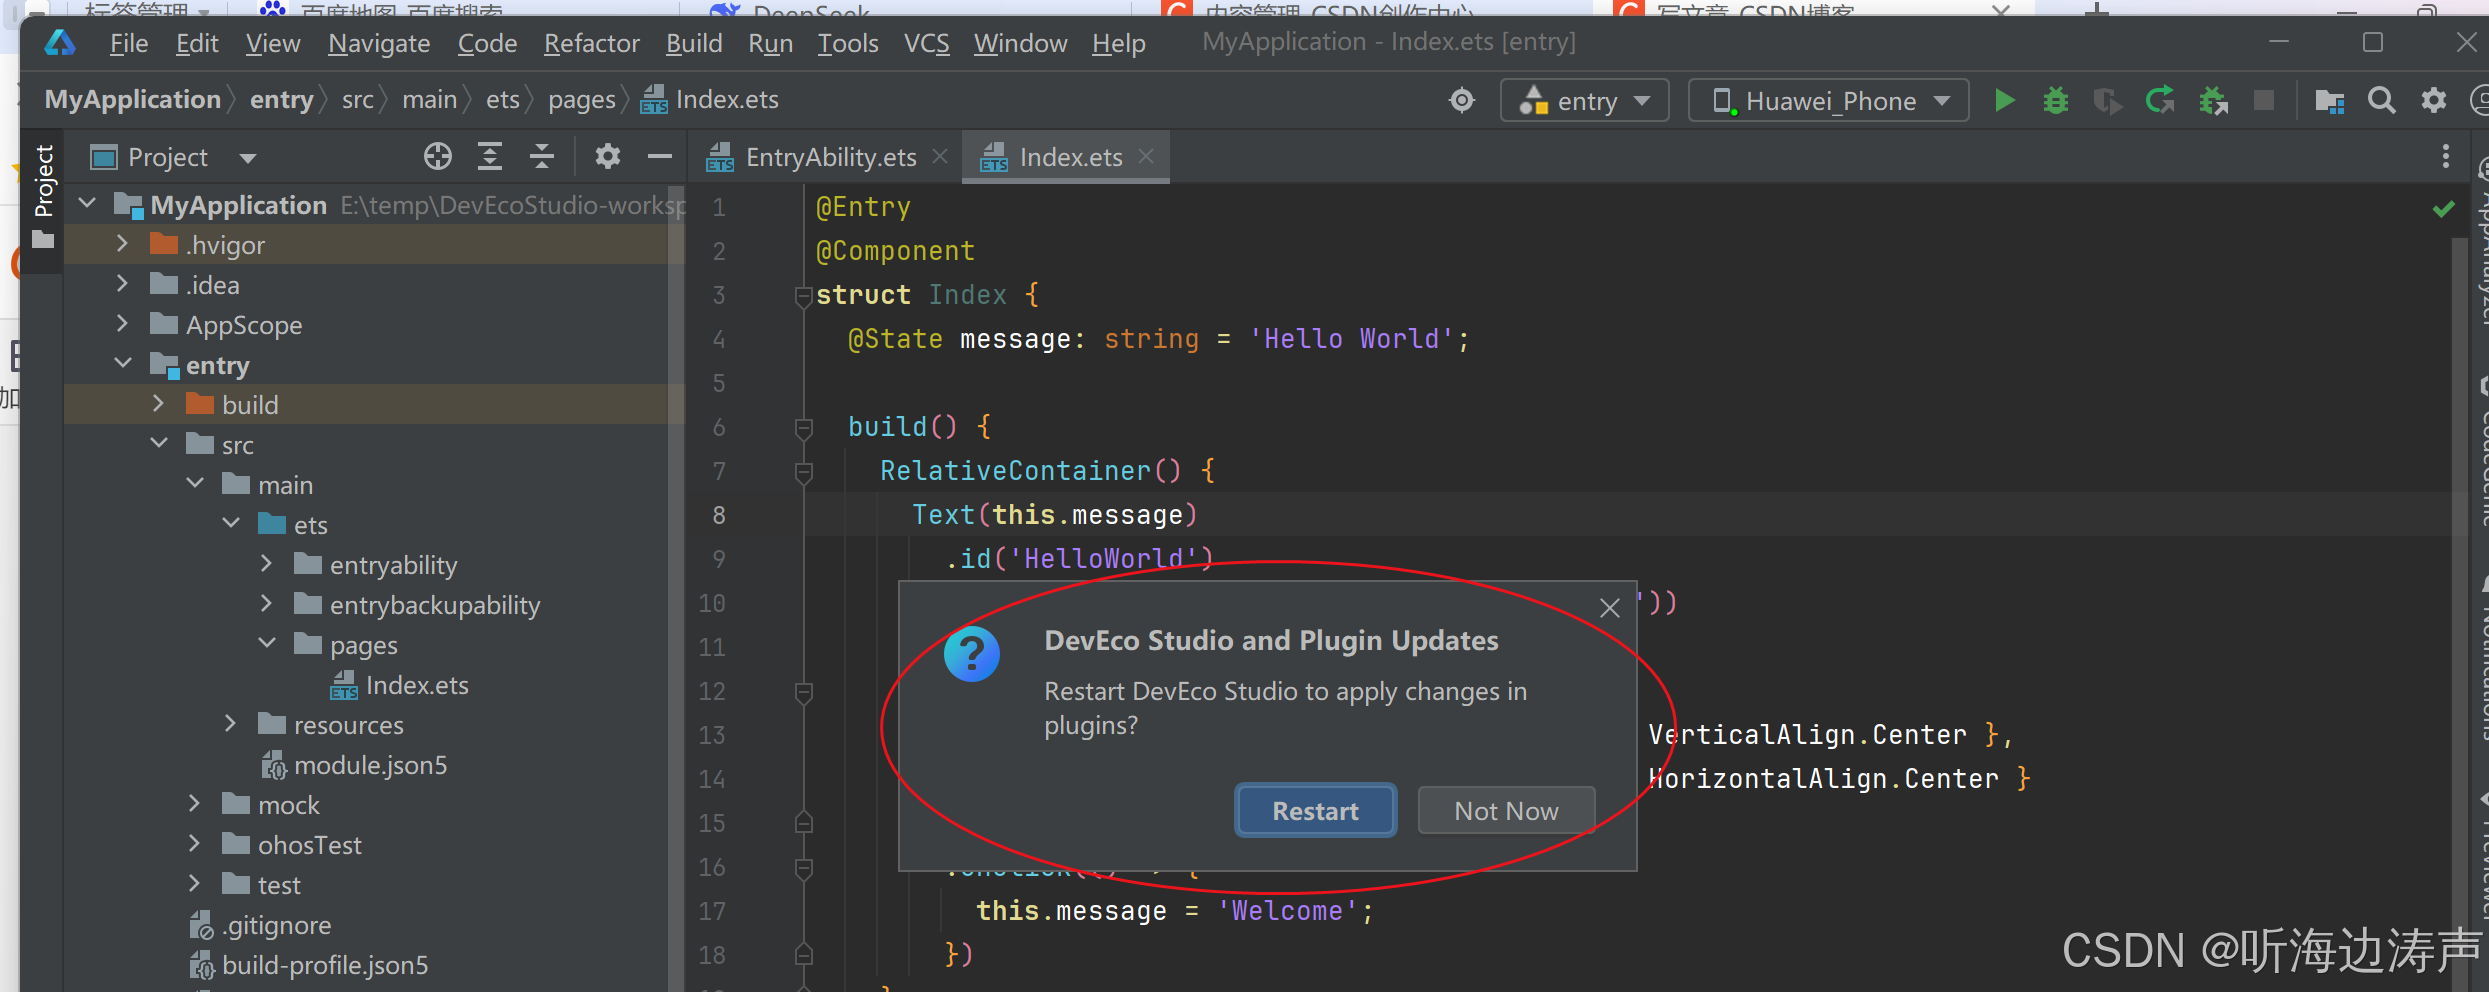Run the entry app with green play button
Viewport: 2489px width, 992px height.
click(x=2004, y=100)
